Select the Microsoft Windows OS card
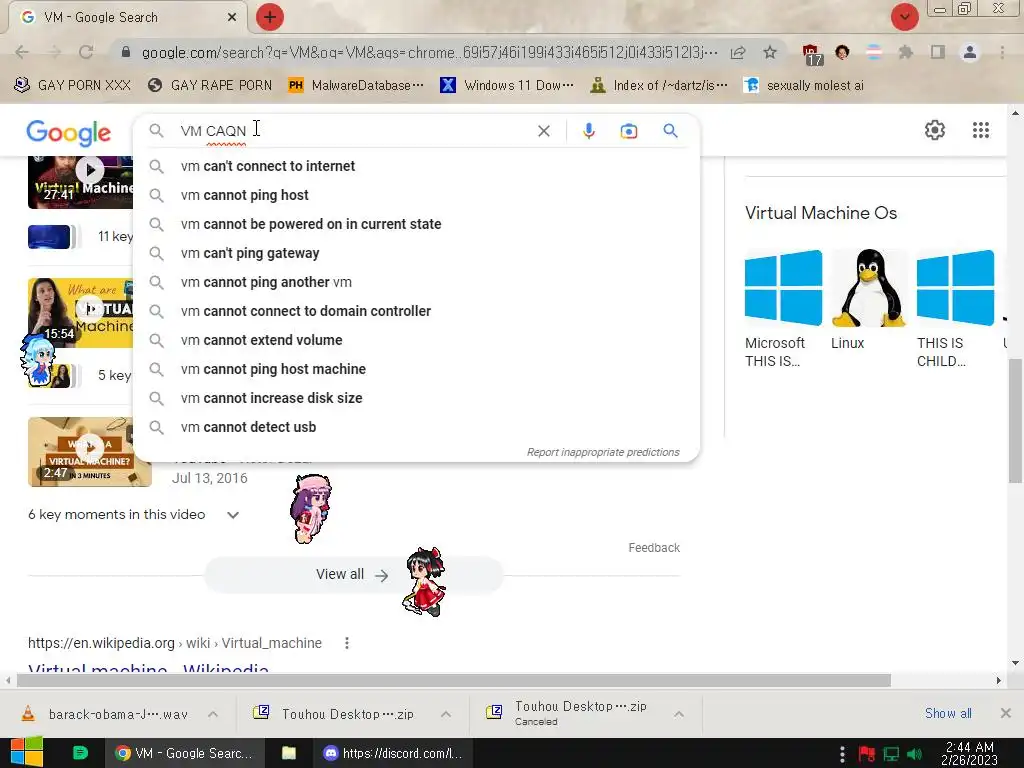The image size is (1024, 768). pos(783,309)
